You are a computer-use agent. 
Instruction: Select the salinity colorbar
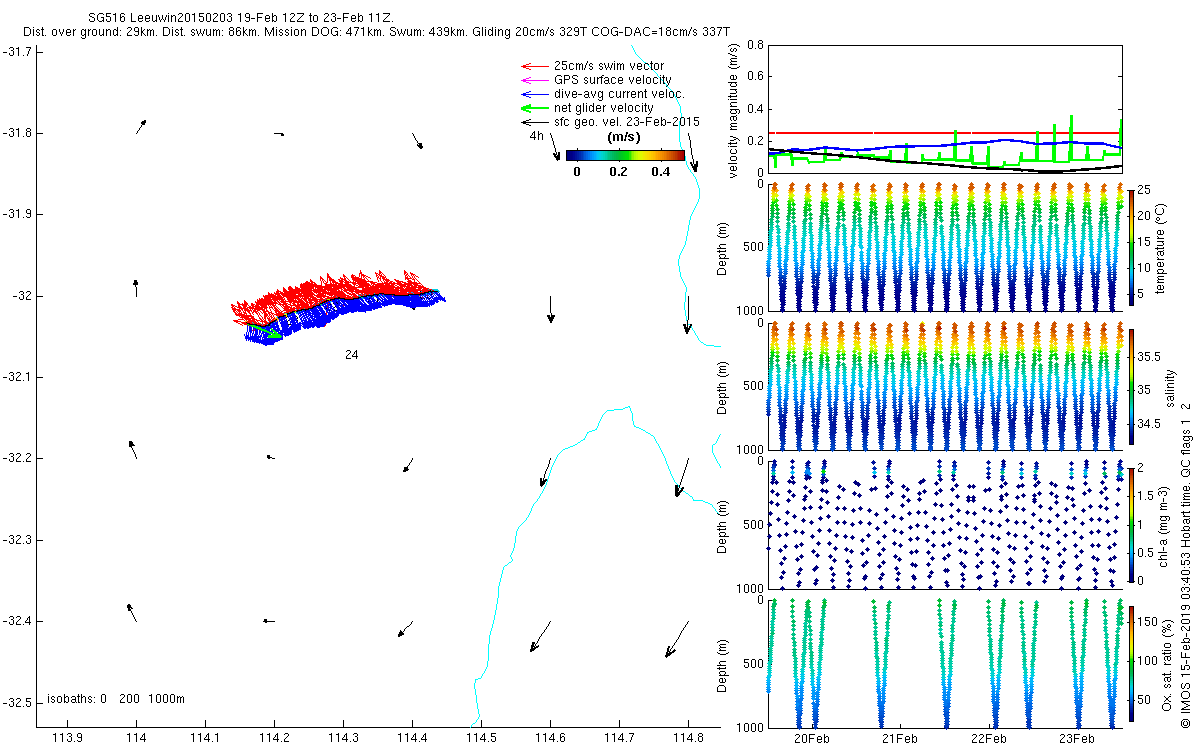pos(1131,386)
